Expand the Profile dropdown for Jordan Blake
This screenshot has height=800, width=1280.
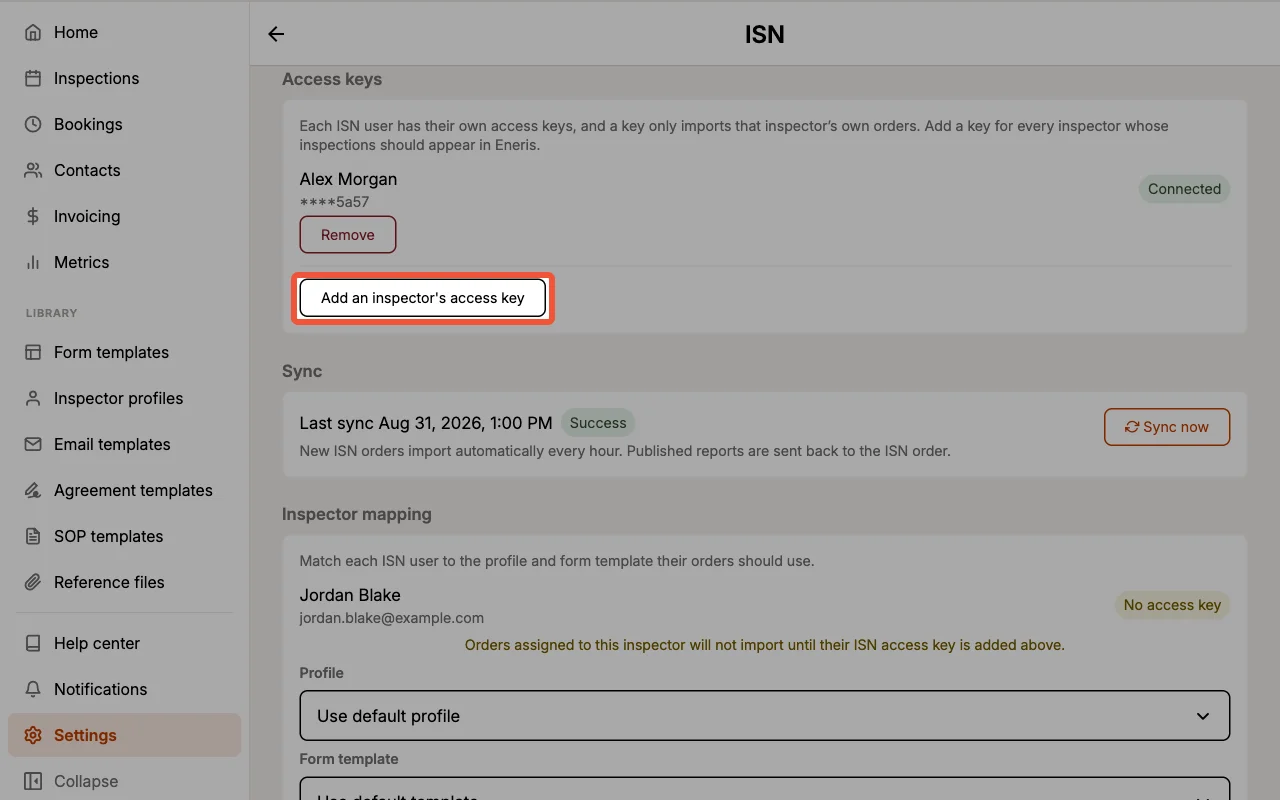coord(765,716)
